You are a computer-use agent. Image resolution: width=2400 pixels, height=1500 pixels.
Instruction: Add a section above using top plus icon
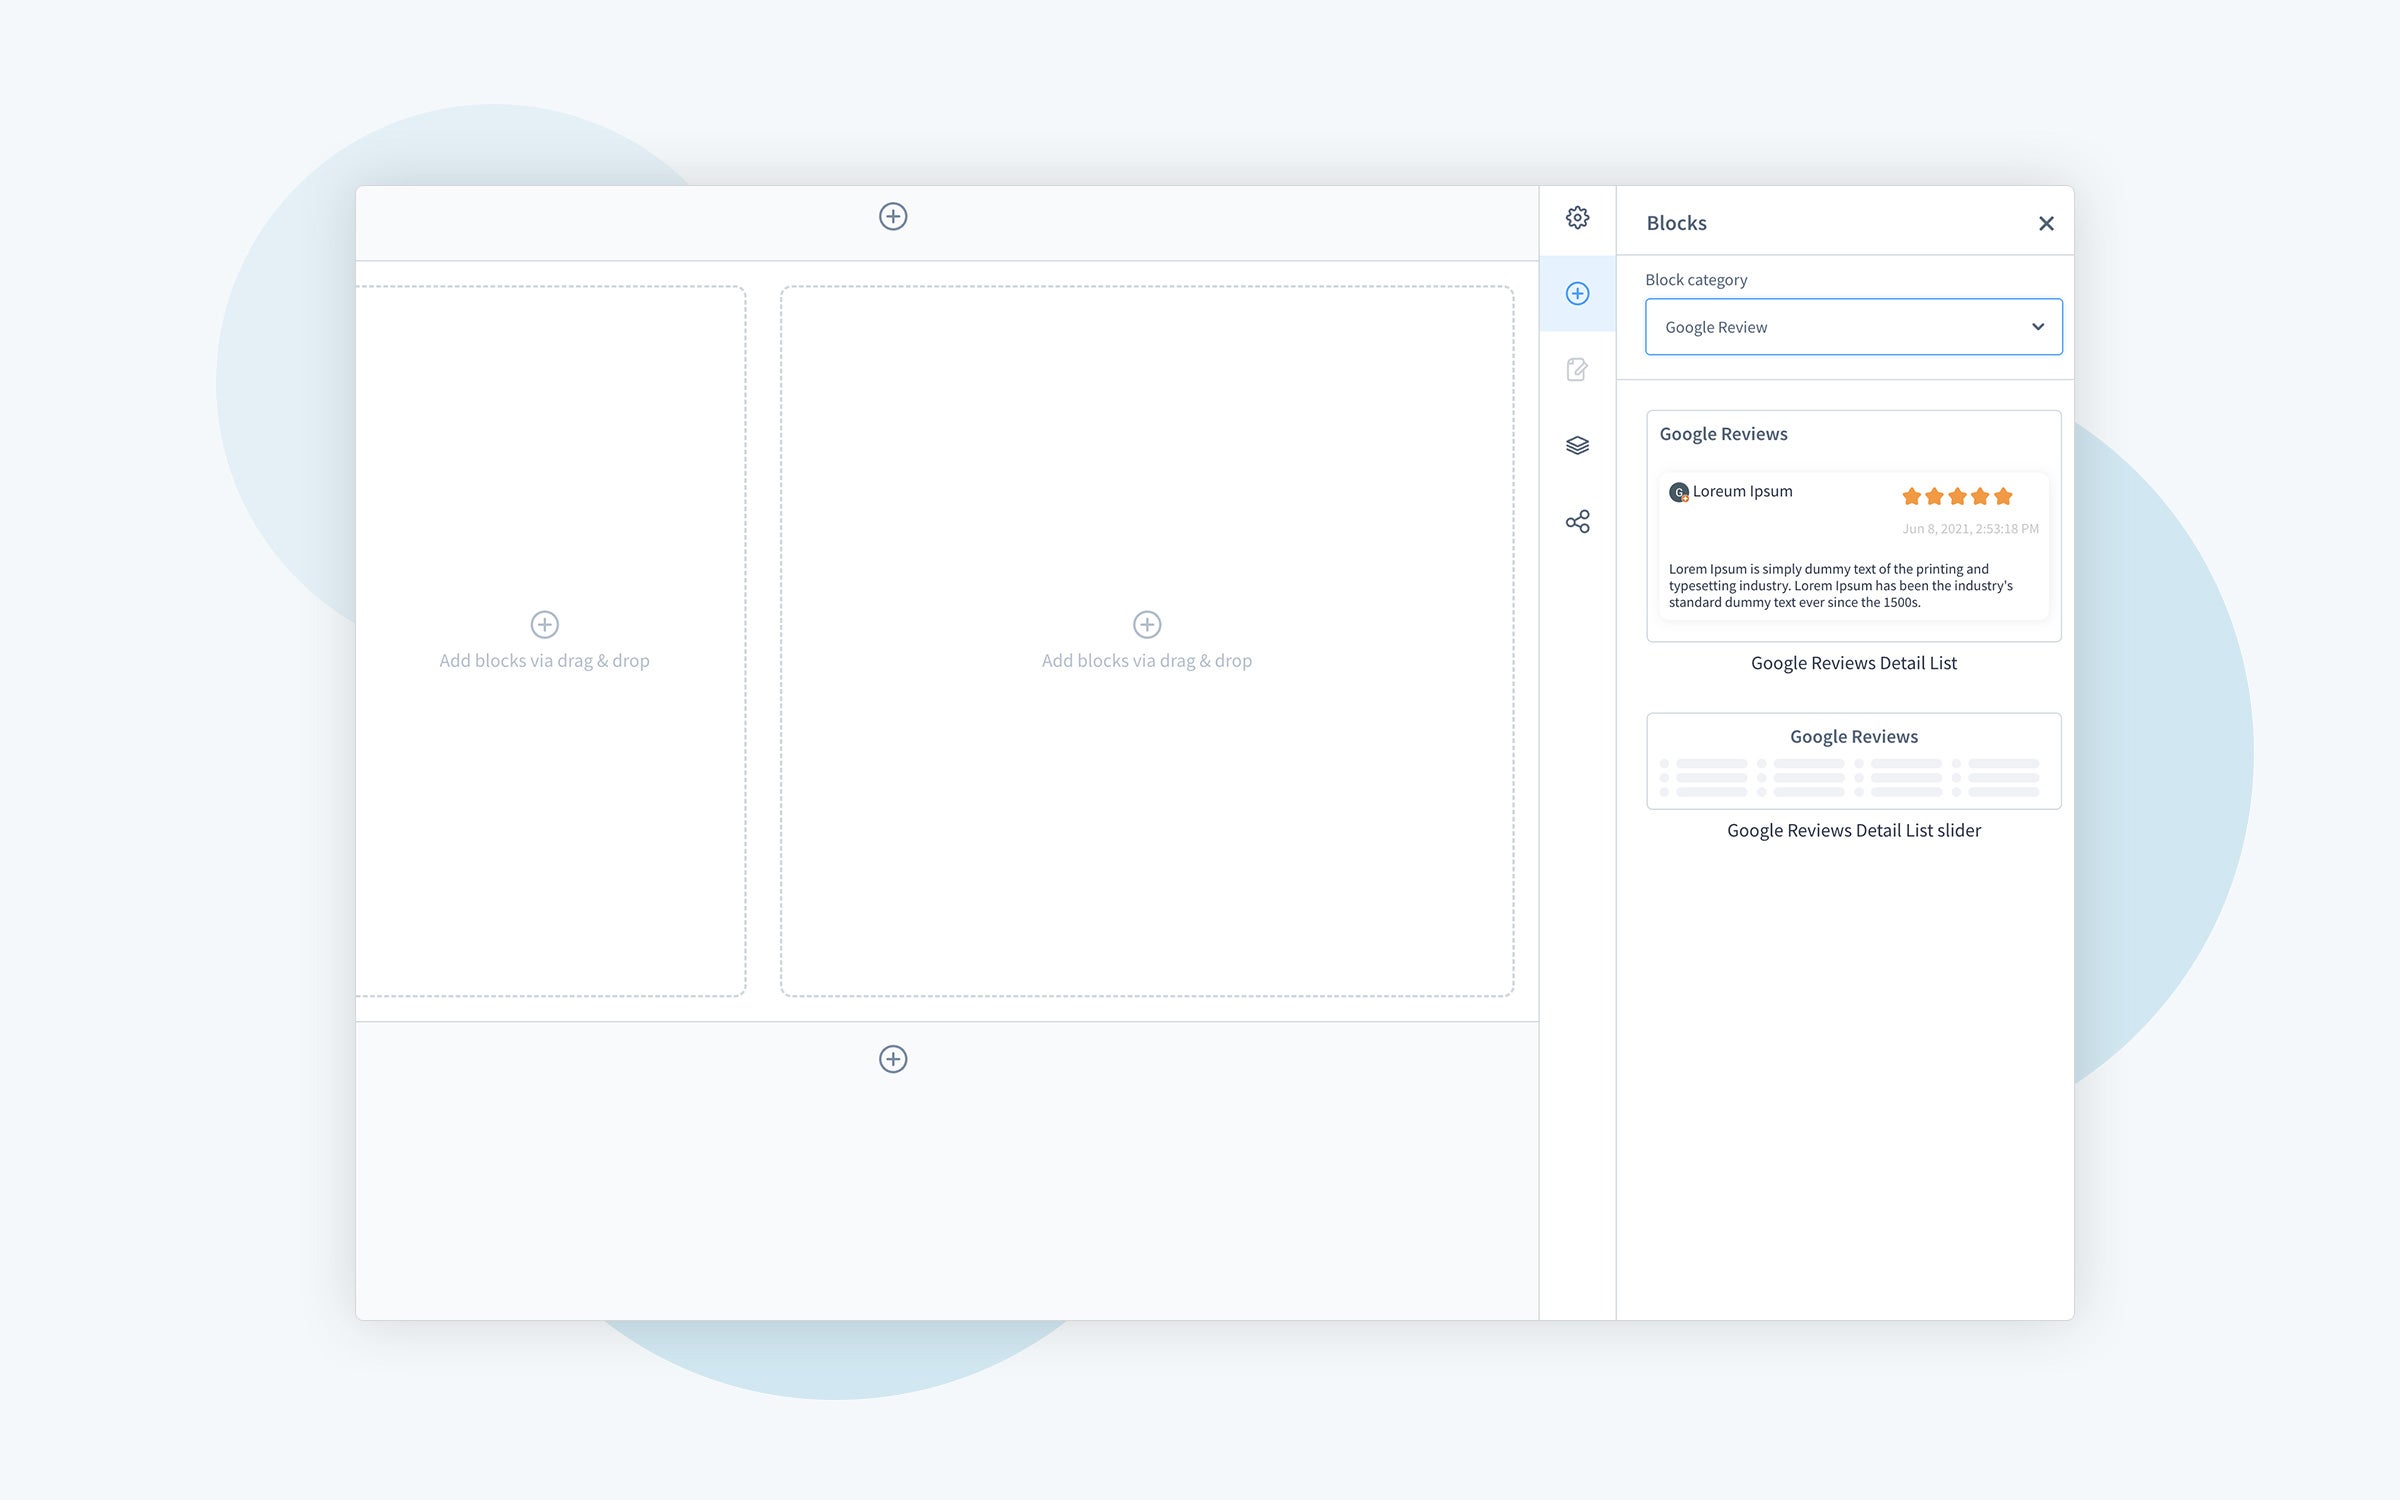(893, 216)
